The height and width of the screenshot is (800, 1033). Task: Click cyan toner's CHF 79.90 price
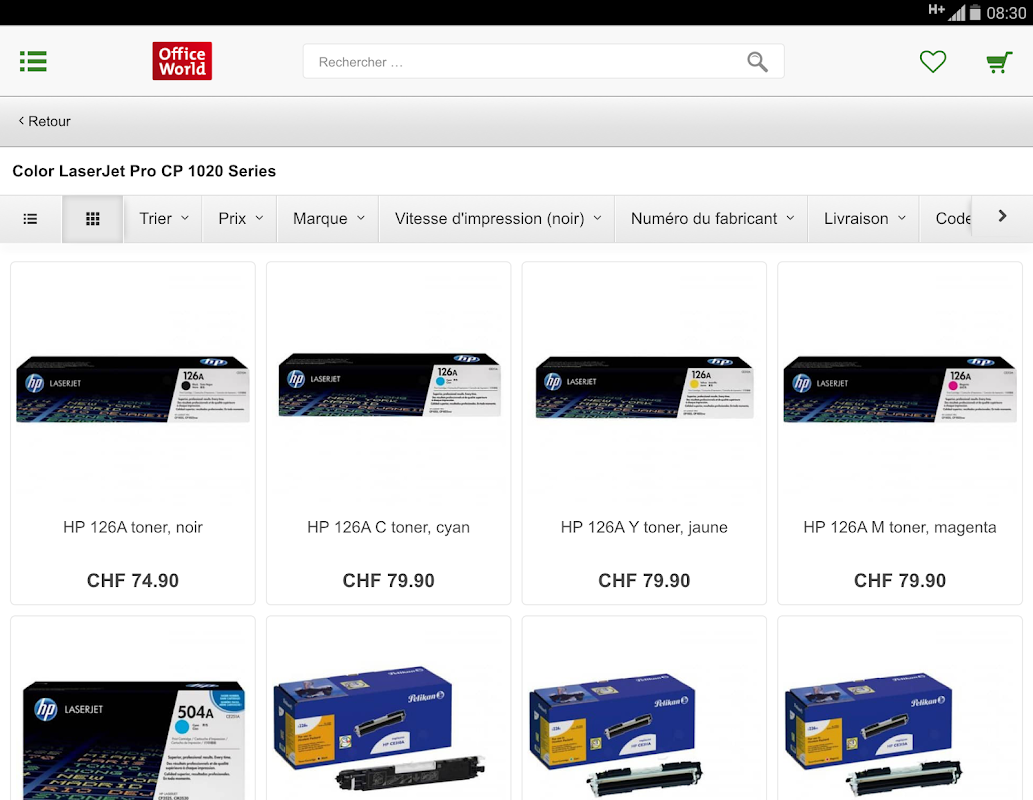(389, 581)
